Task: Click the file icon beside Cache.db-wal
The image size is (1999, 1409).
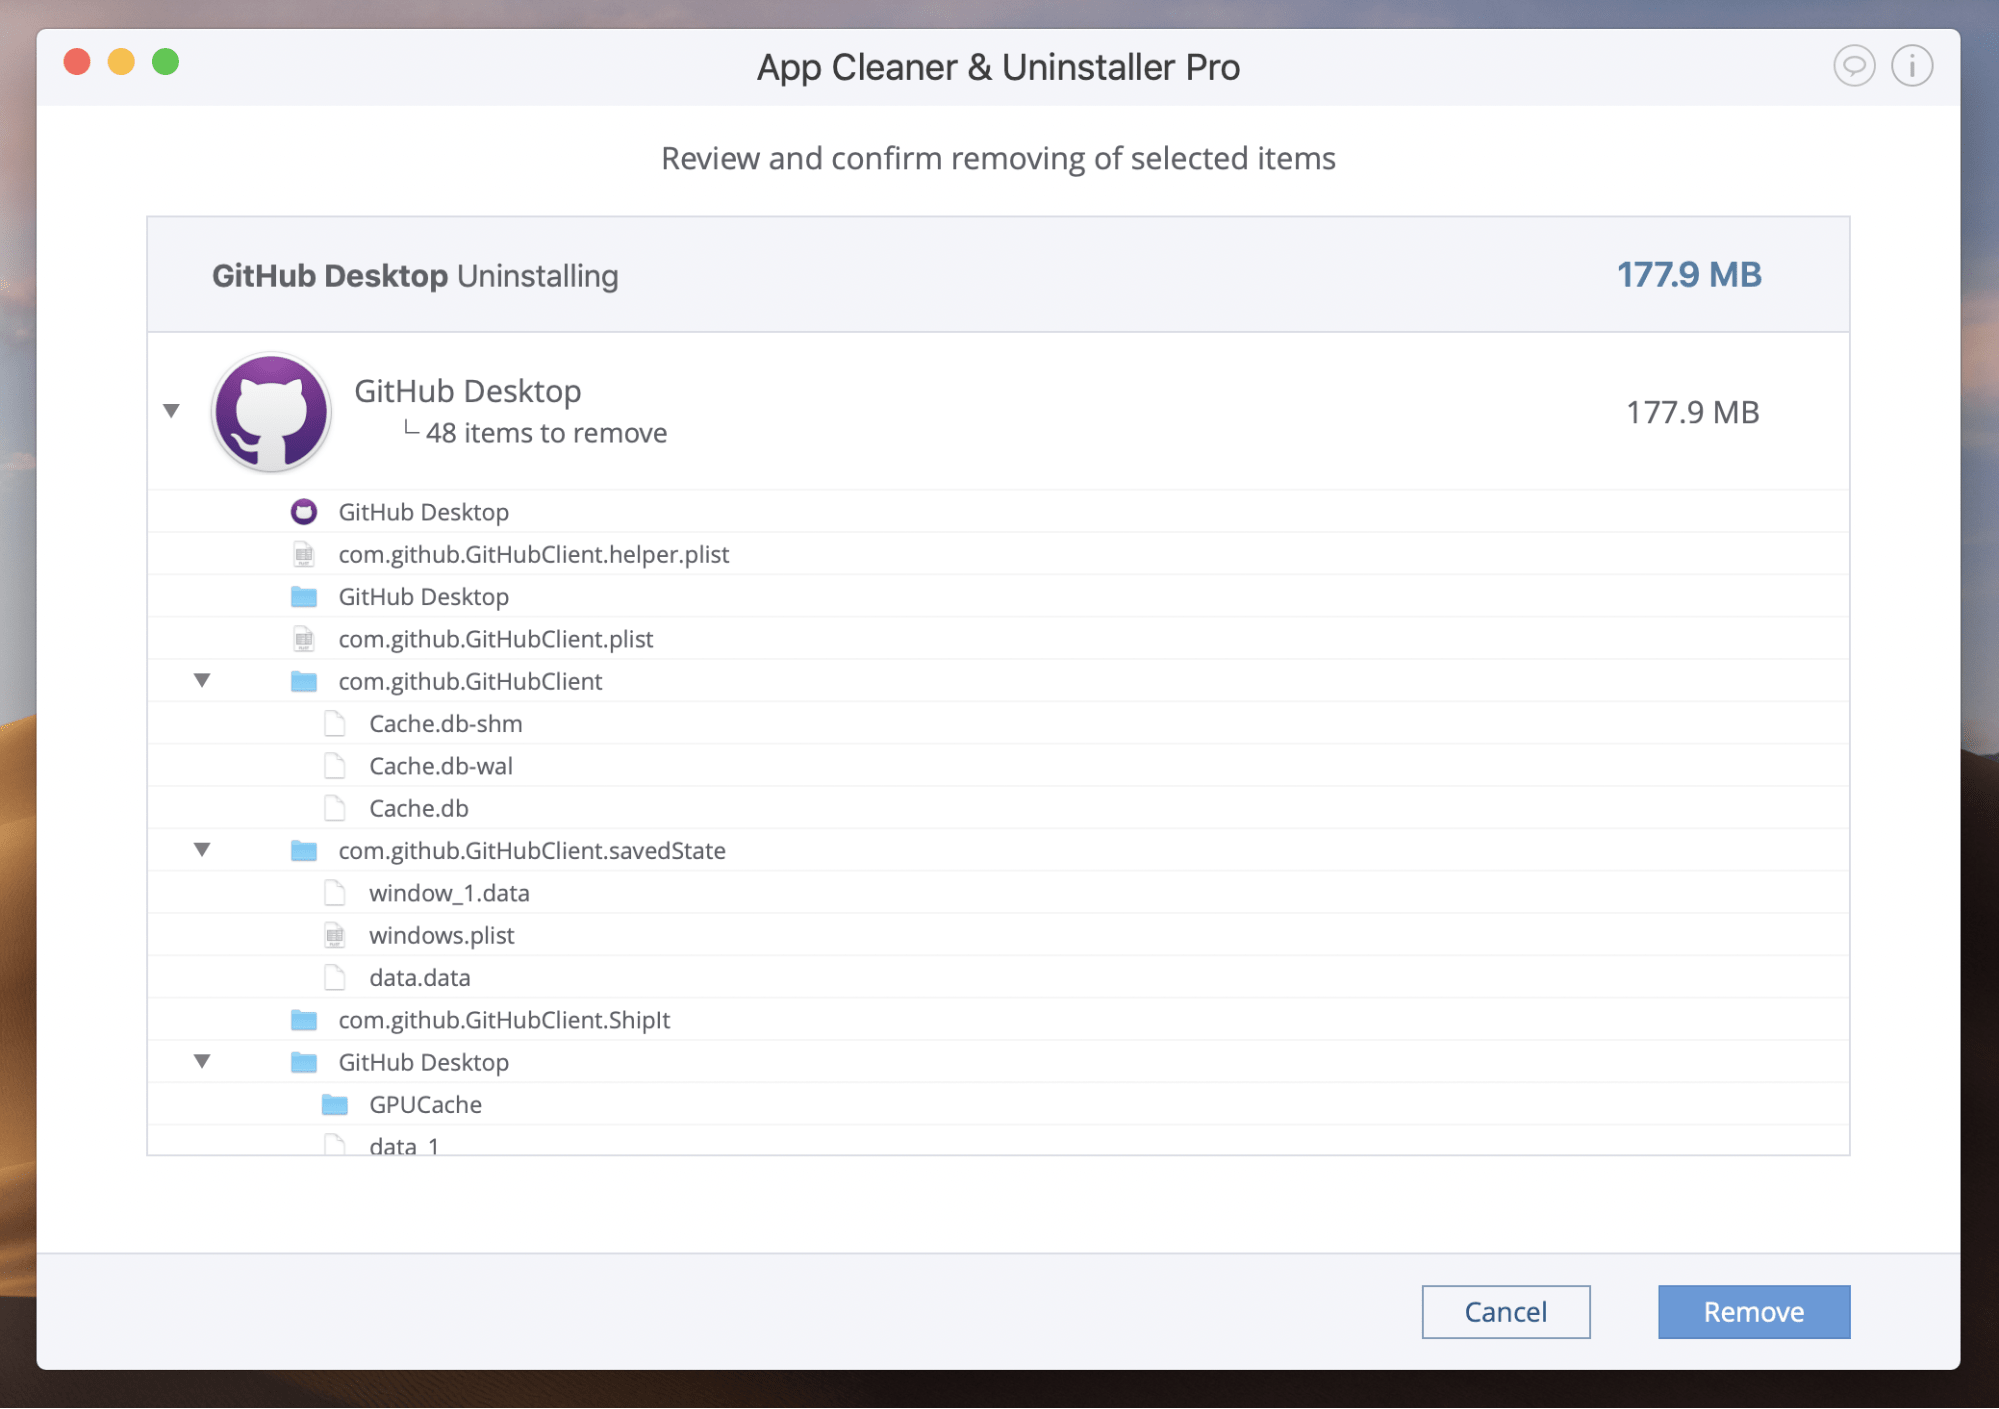Action: pyautogui.click(x=335, y=766)
